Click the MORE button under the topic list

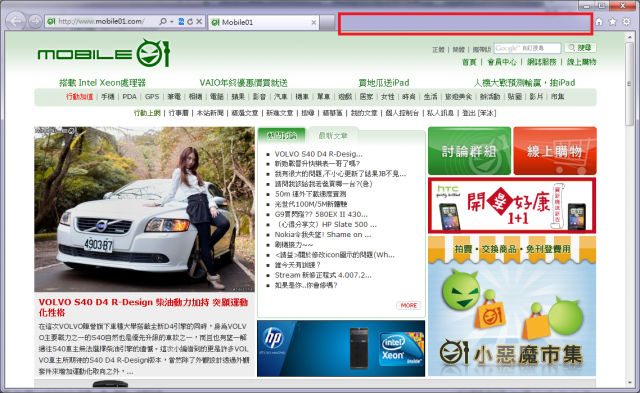409,305
